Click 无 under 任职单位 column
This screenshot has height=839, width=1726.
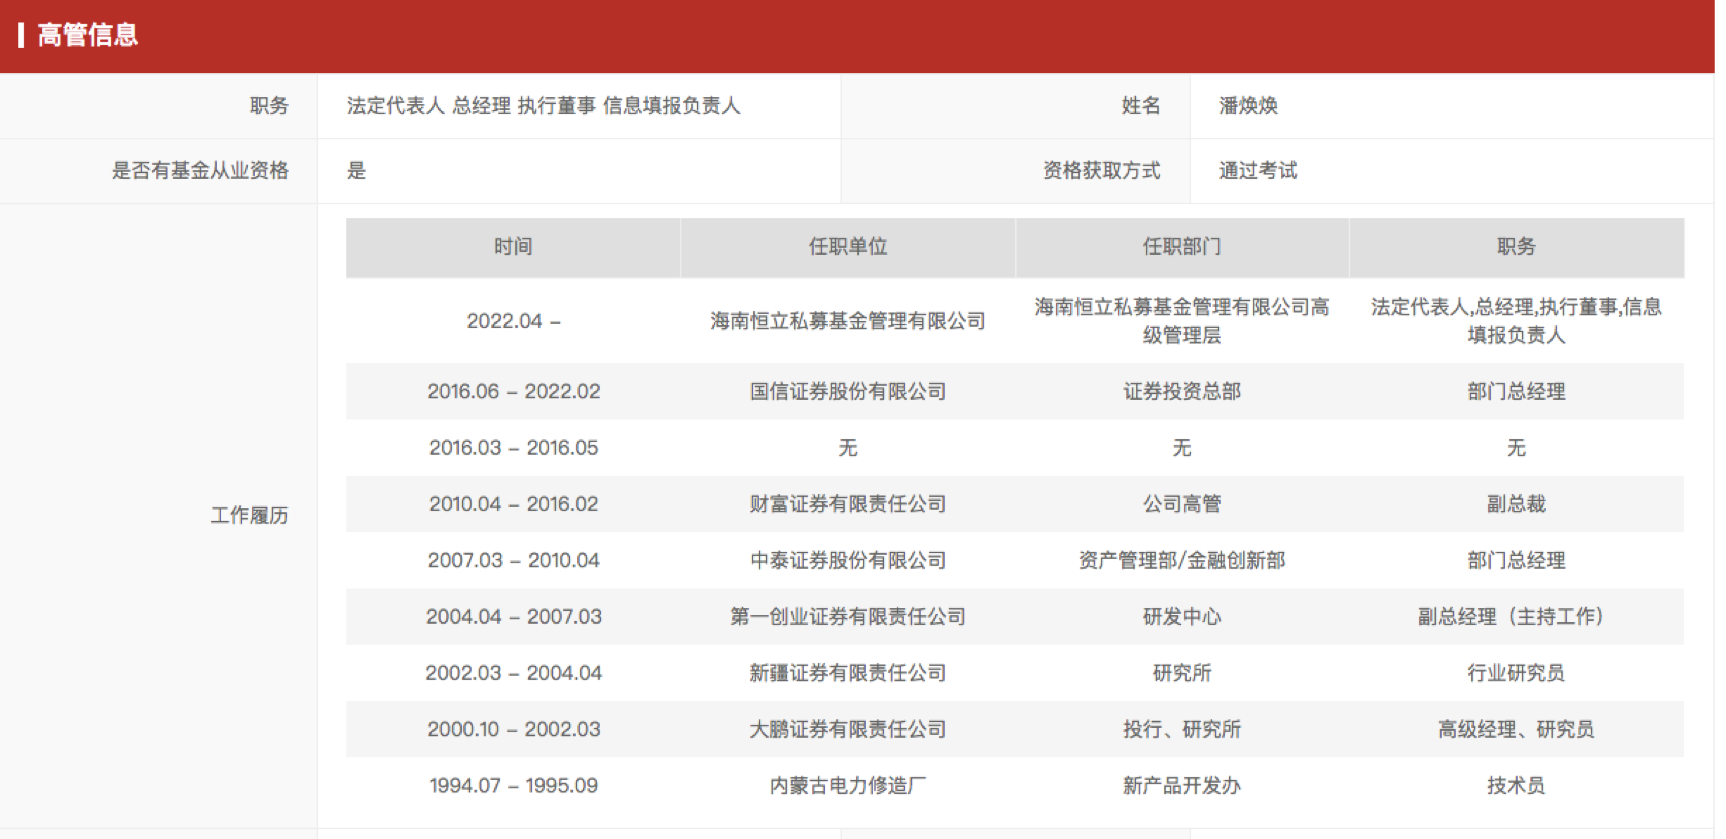click(x=848, y=448)
